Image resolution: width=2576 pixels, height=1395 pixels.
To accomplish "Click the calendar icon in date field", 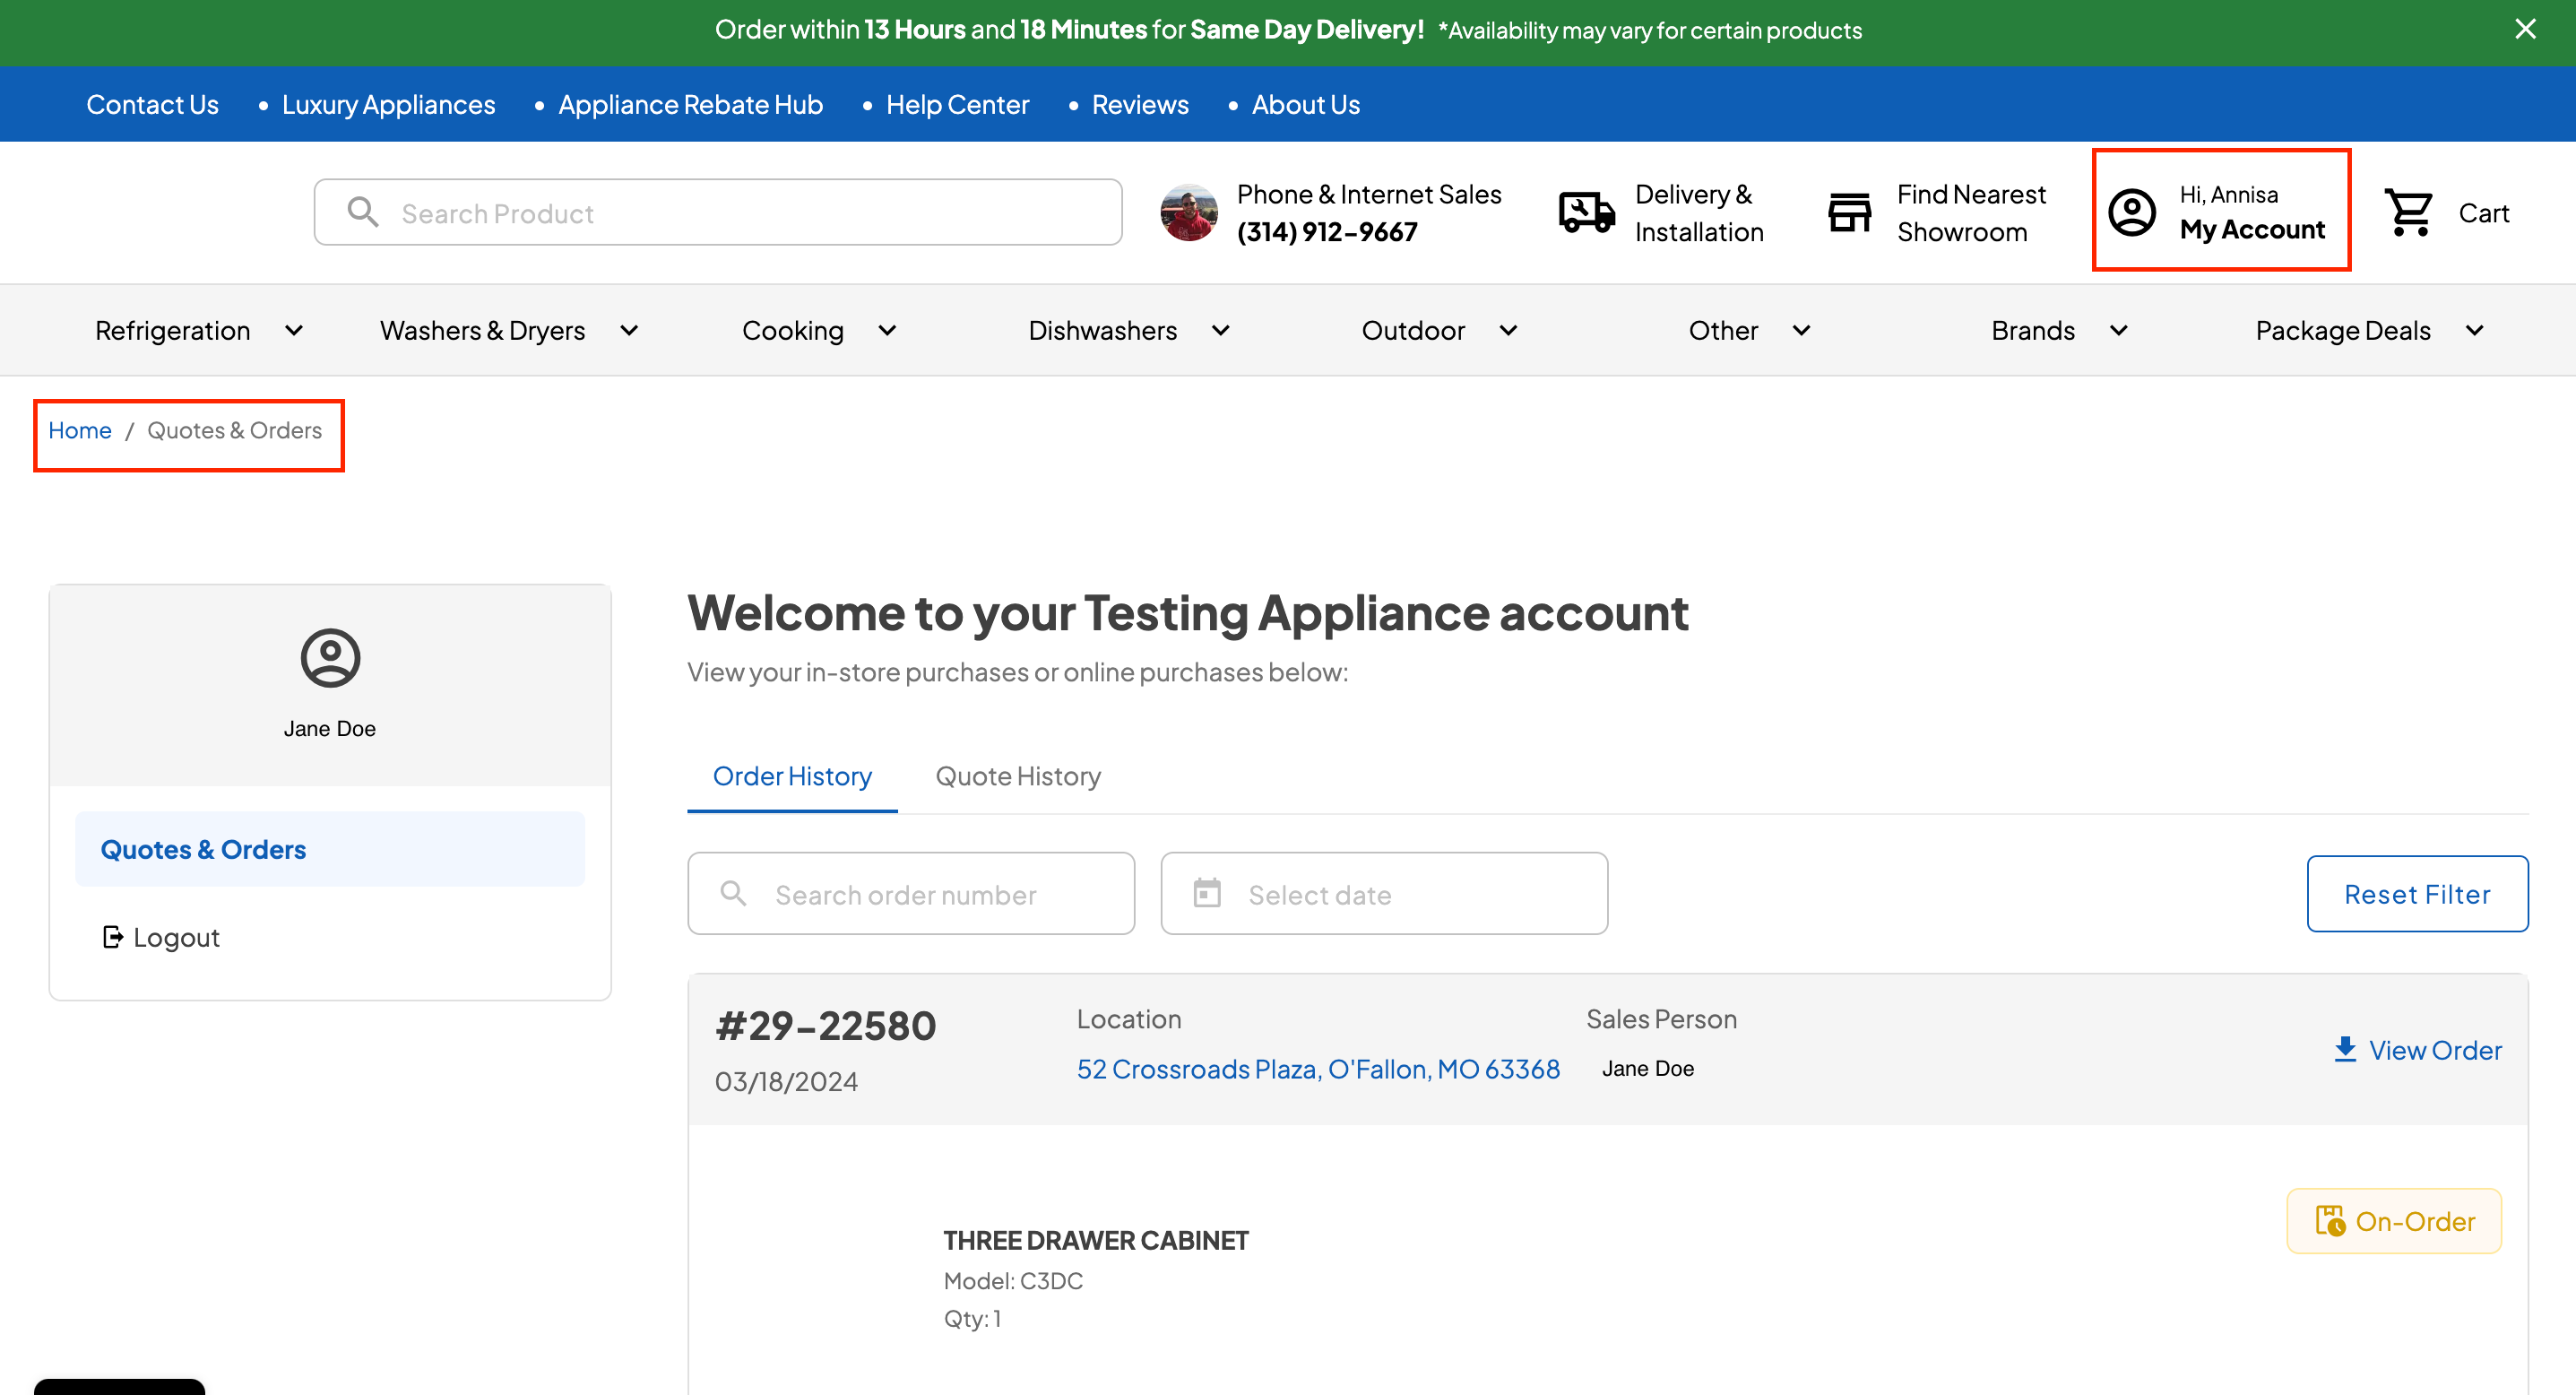I will pyautogui.click(x=1207, y=893).
